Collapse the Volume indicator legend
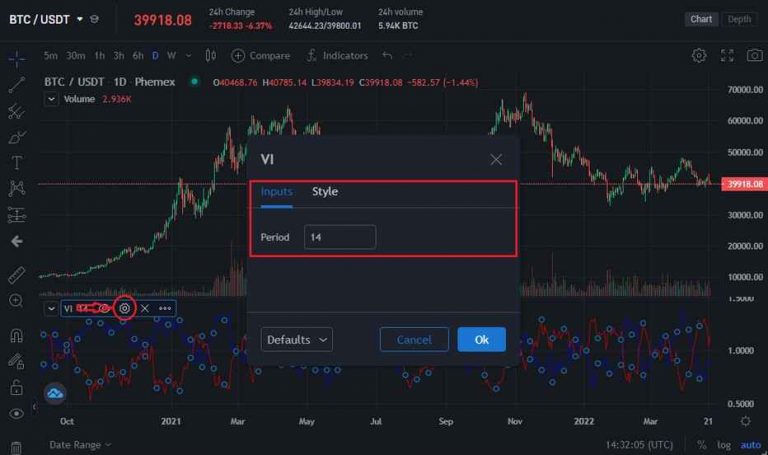 pos(51,99)
